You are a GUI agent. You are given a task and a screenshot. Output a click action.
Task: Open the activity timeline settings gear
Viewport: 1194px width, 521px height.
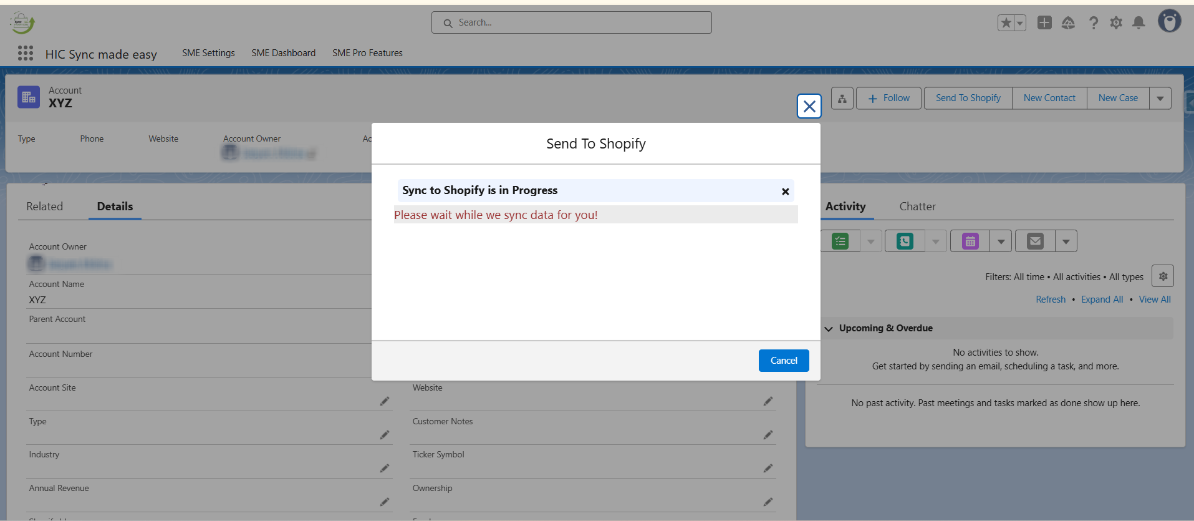[1161, 275]
